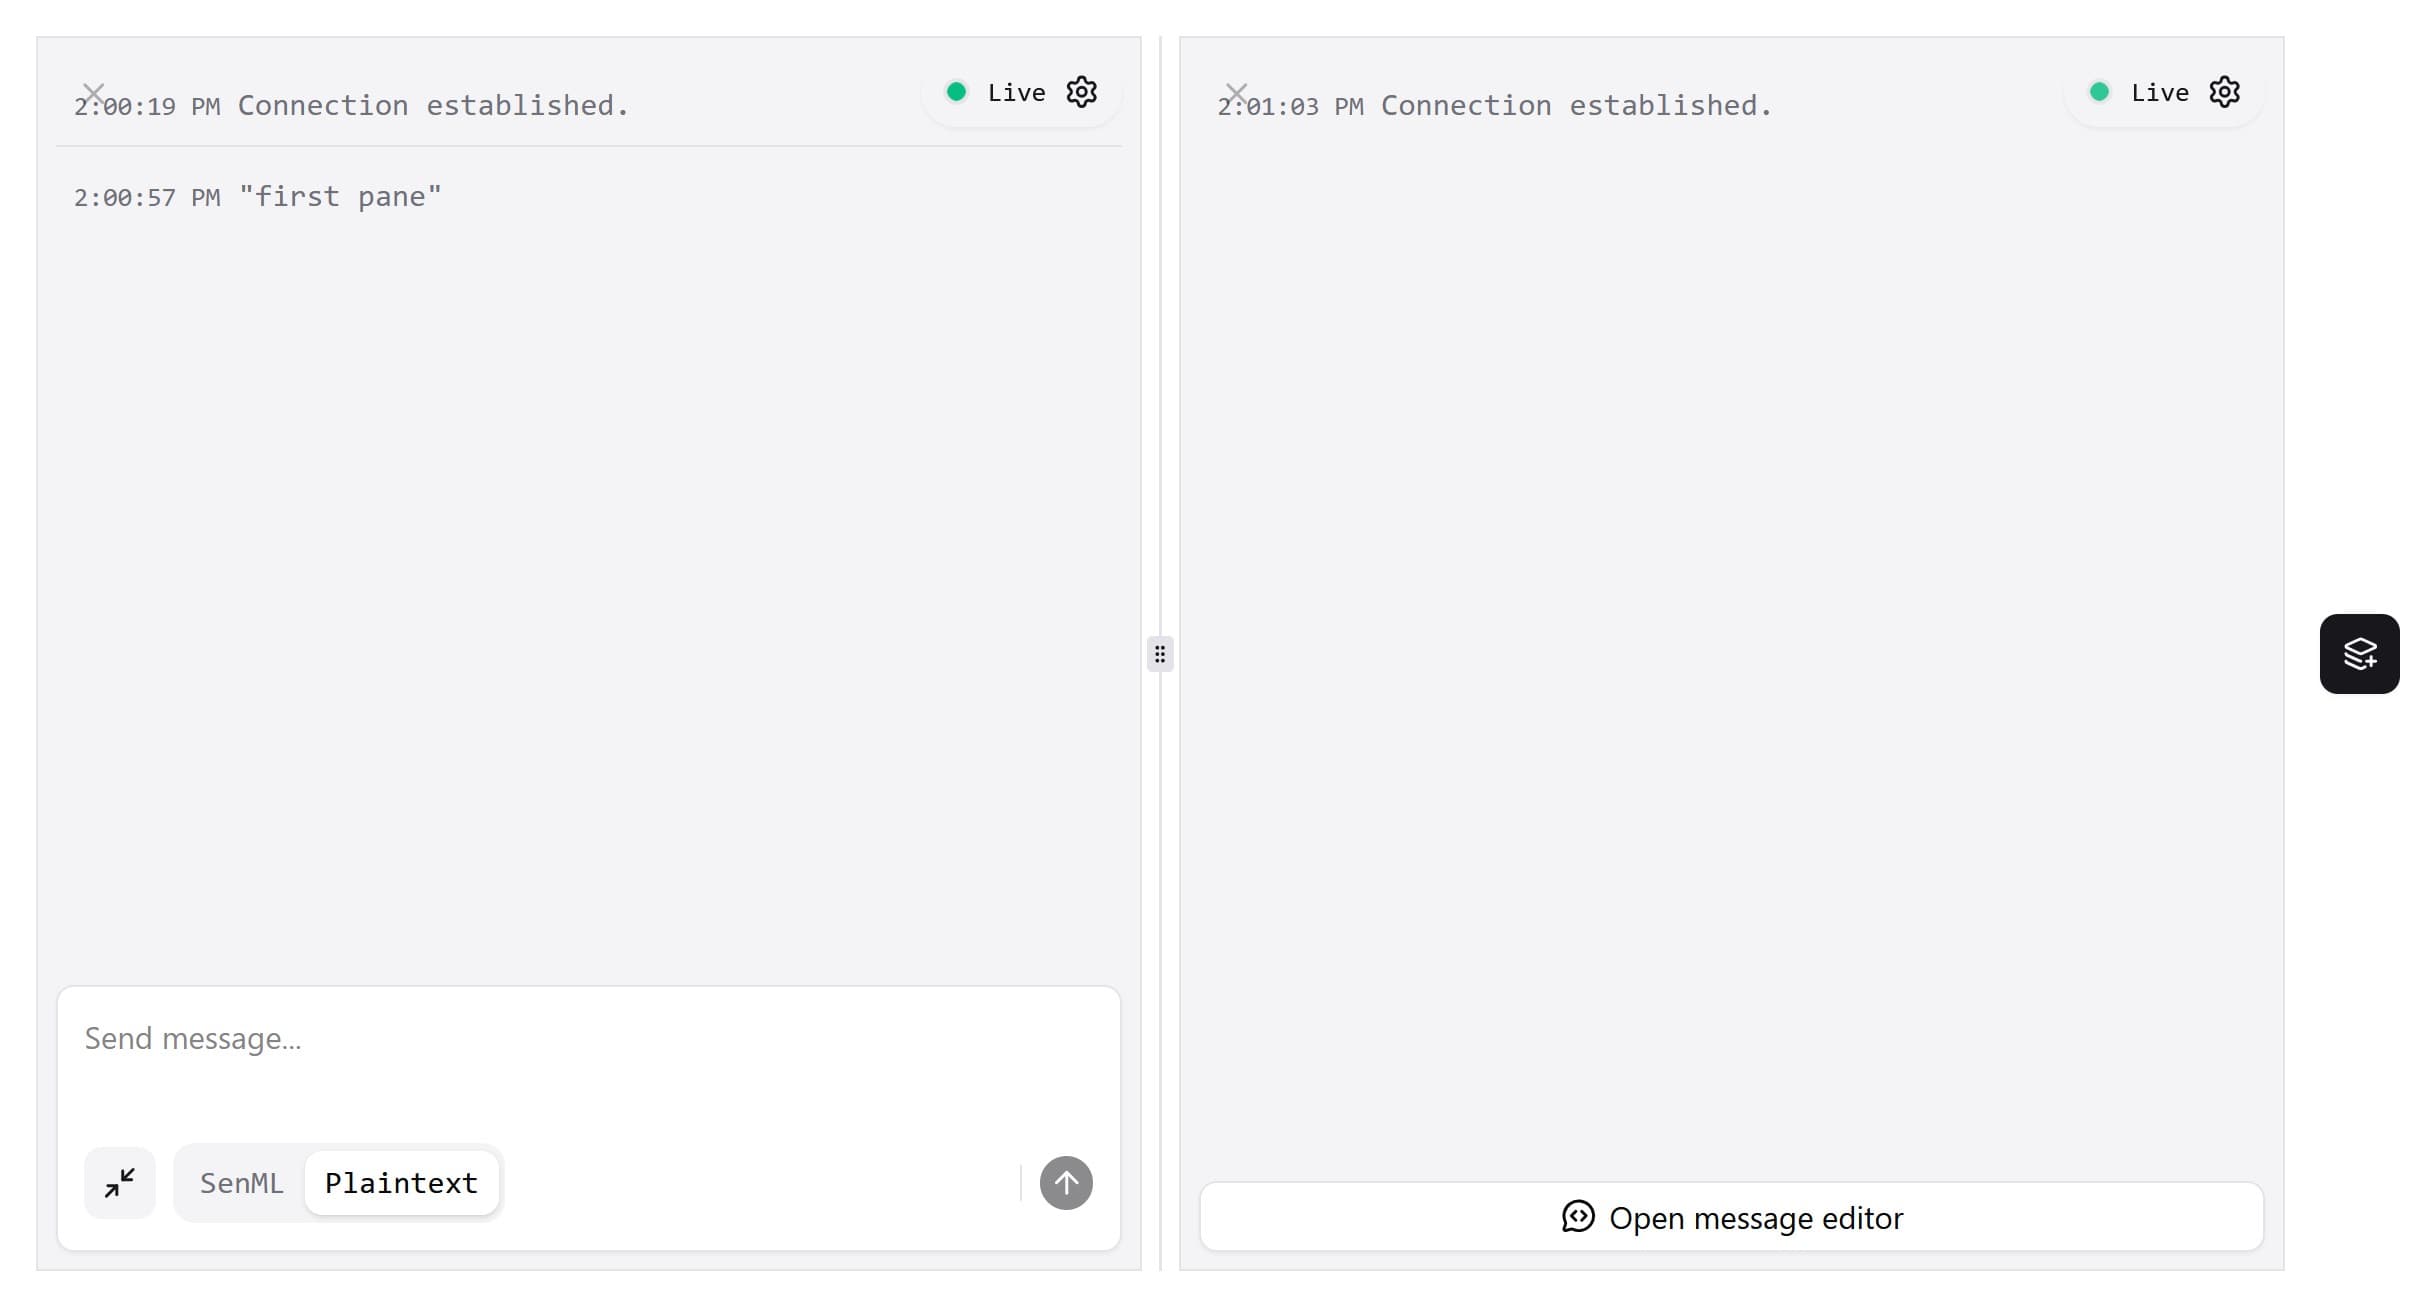
Task: Click left pane's Connection established text
Action: (433, 106)
